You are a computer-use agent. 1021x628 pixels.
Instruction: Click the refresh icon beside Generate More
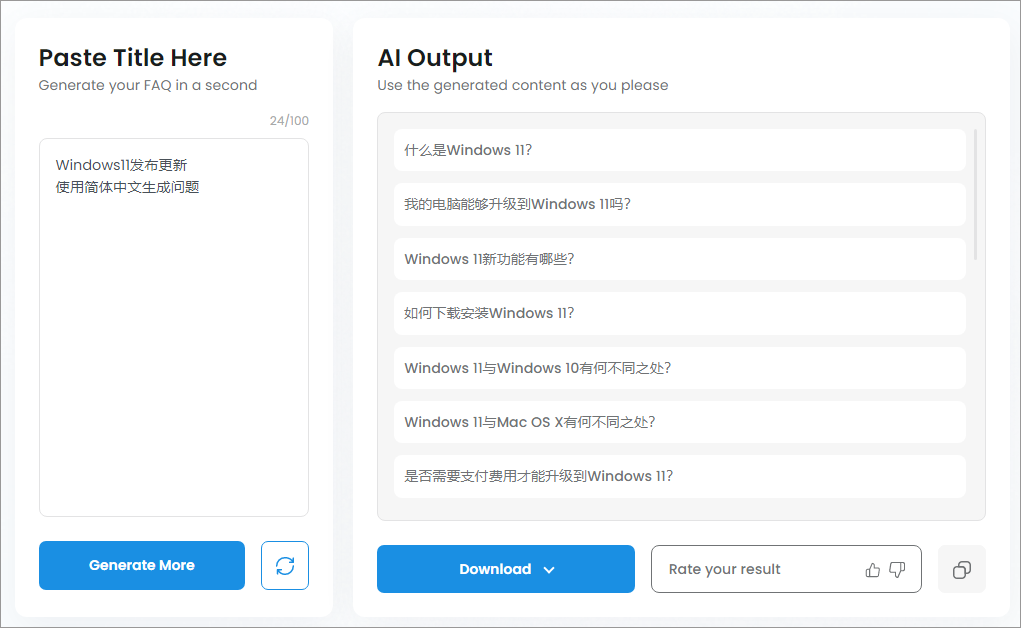[285, 566]
